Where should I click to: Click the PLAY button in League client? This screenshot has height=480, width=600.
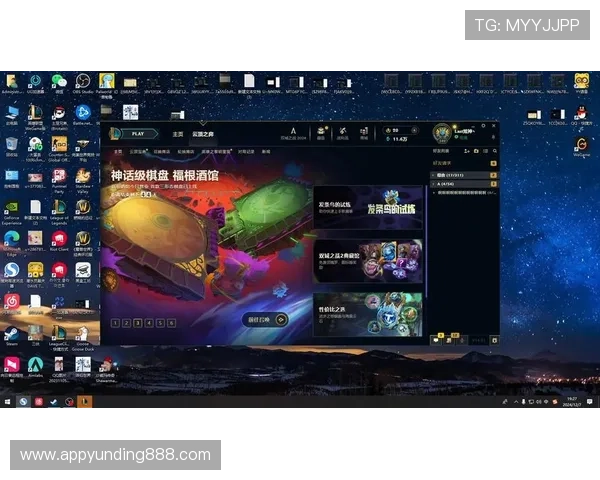(x=139, y=133)
